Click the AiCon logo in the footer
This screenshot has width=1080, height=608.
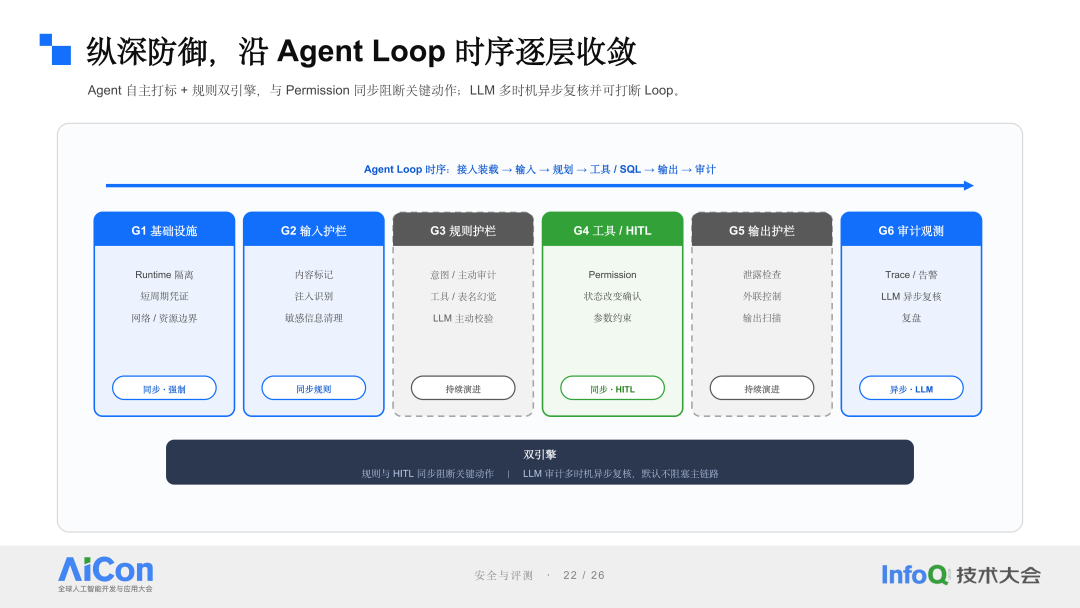tap(105, 574)
